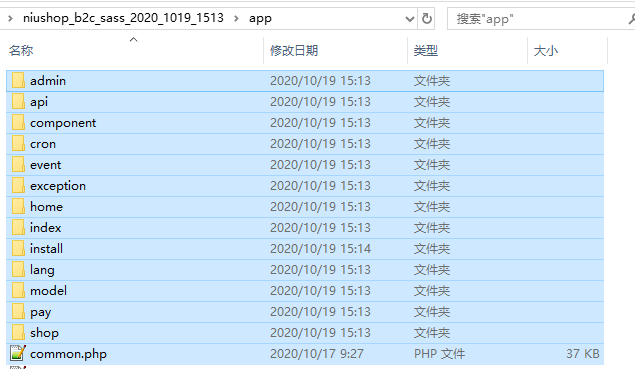
Task: Click the app breadcrumb segment
Action: (x=260, y=19)
